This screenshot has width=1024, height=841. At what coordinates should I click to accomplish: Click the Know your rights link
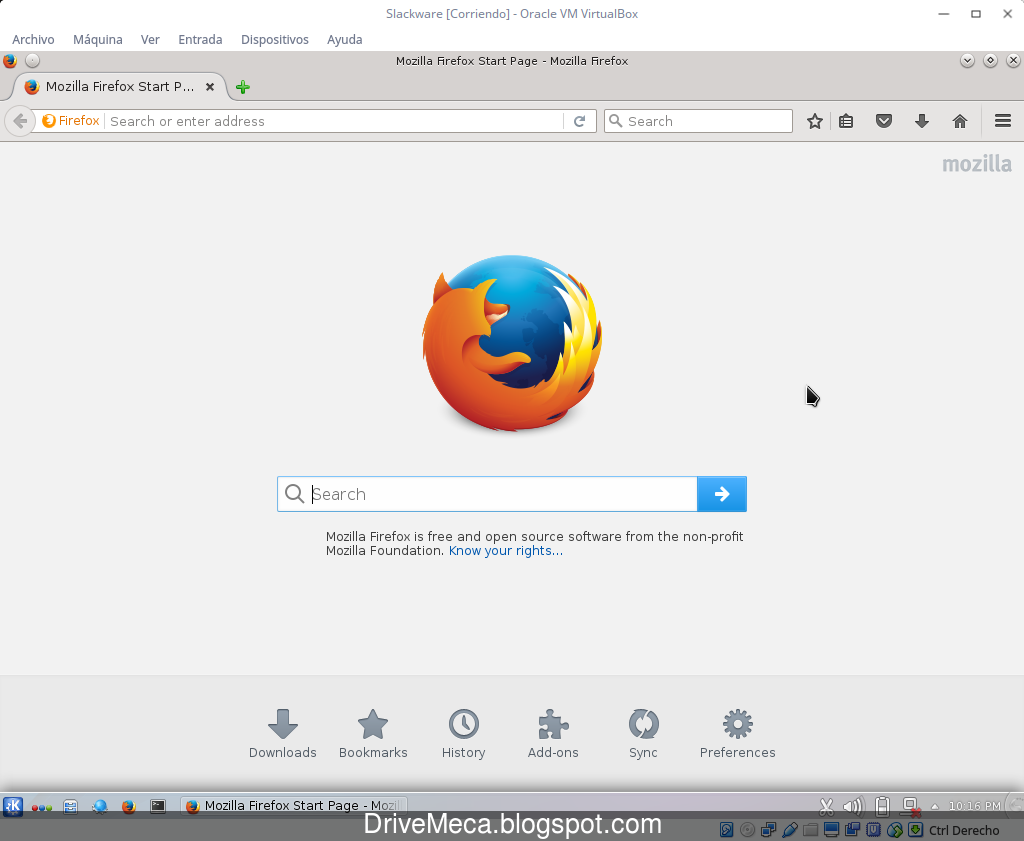[505, 550]
